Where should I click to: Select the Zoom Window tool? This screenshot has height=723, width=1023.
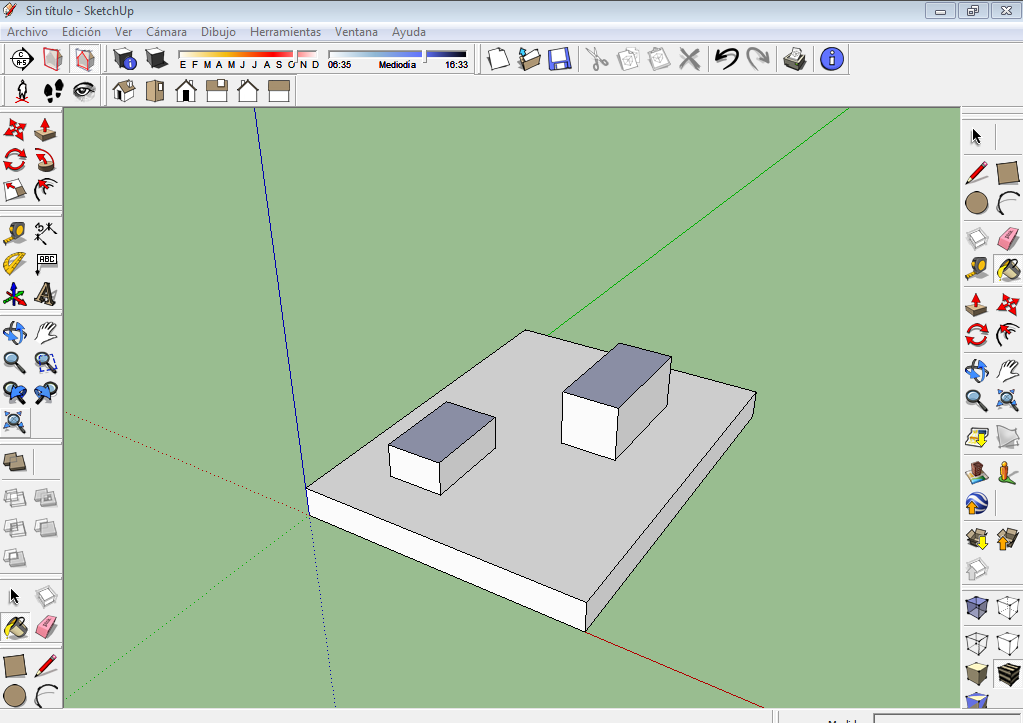point(46,362)
